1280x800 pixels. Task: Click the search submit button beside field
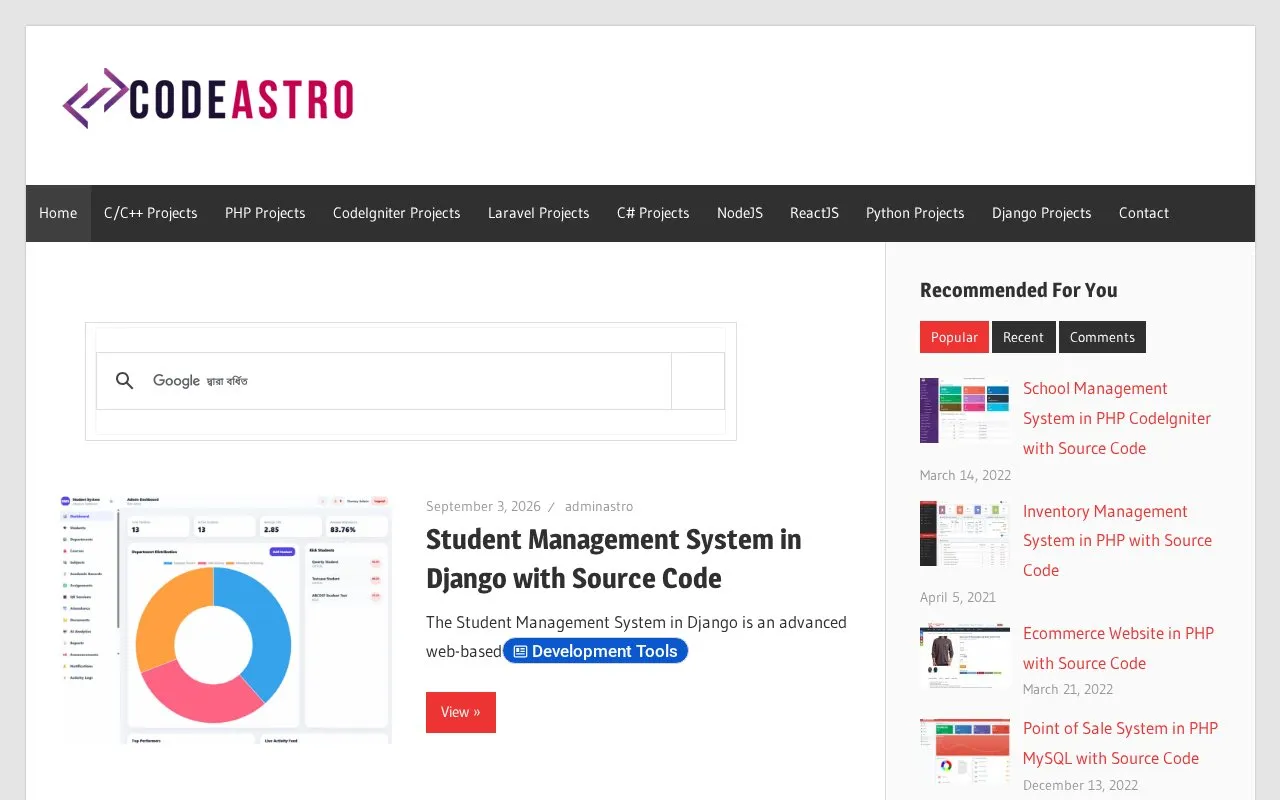698,381
